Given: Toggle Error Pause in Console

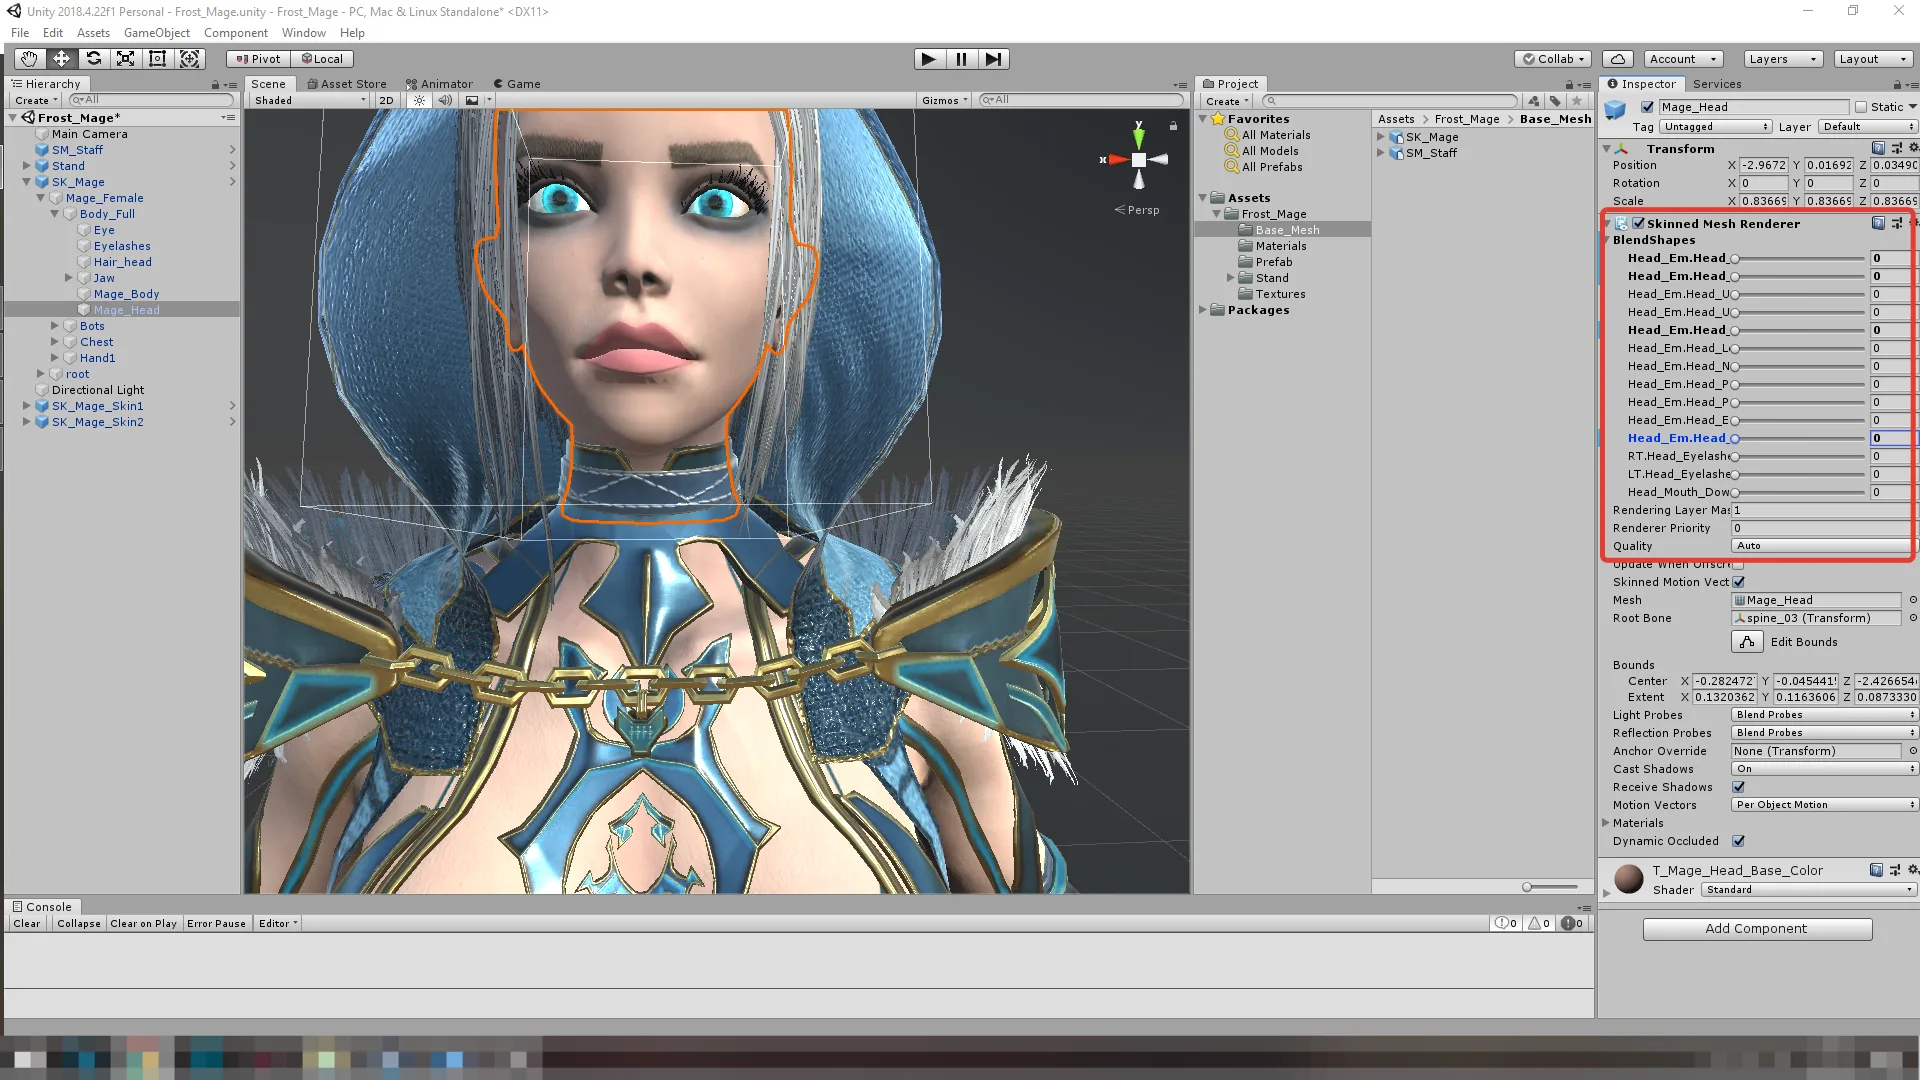Looking at the screenshot, I should (216, 924).
